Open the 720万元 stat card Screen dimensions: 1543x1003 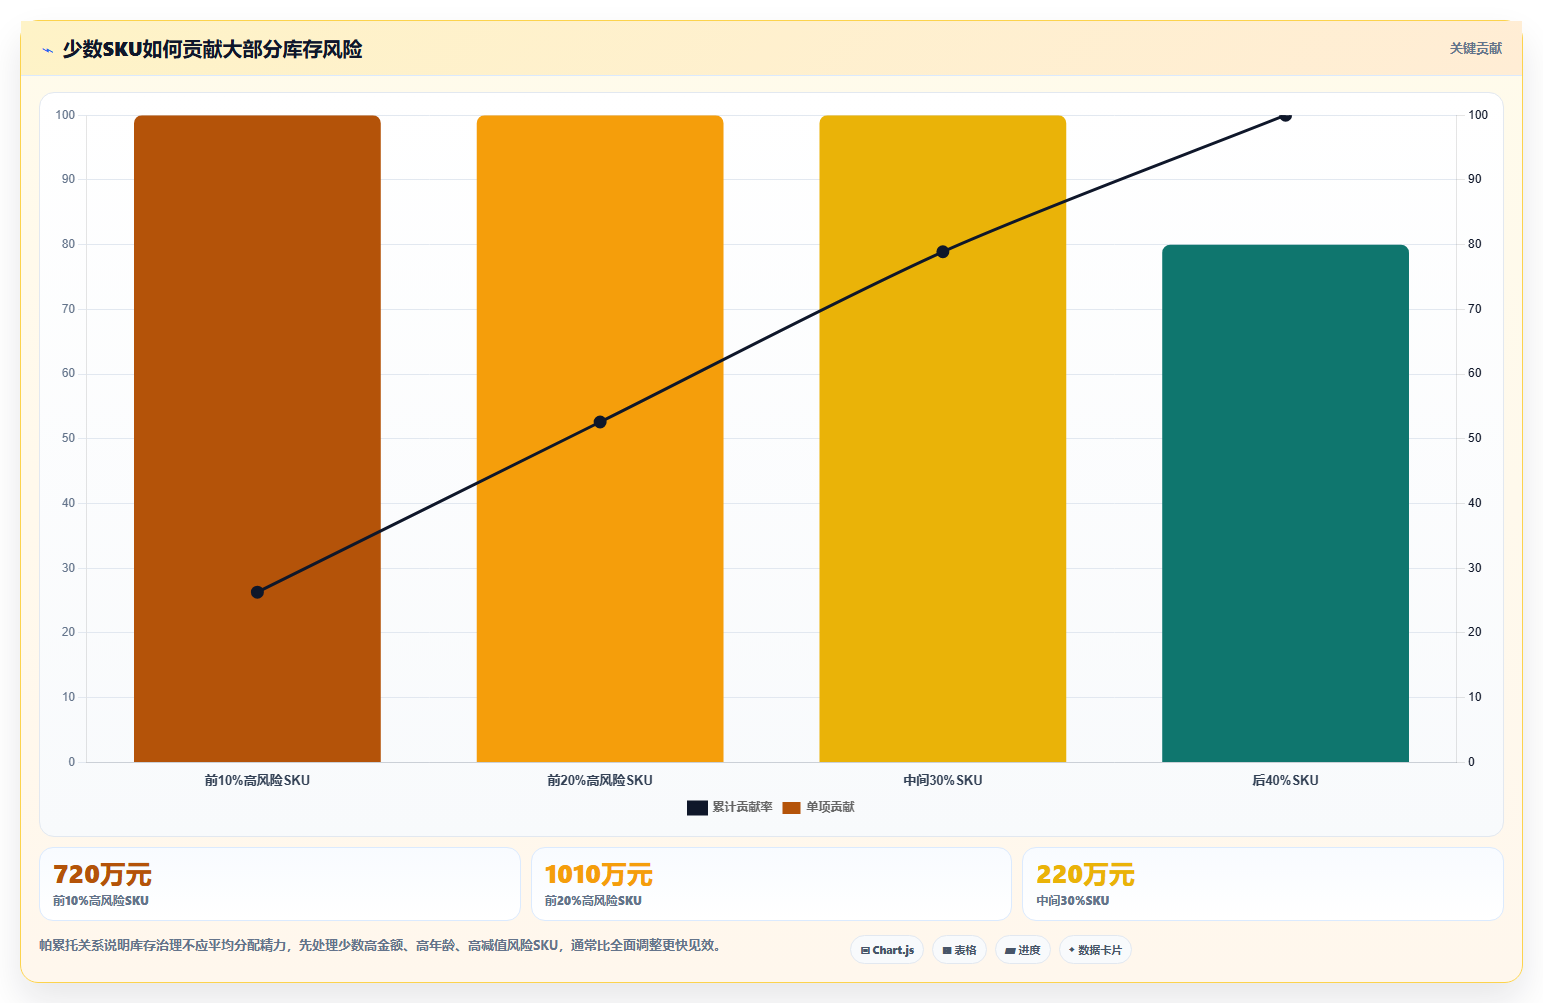[x=280, y=884]
